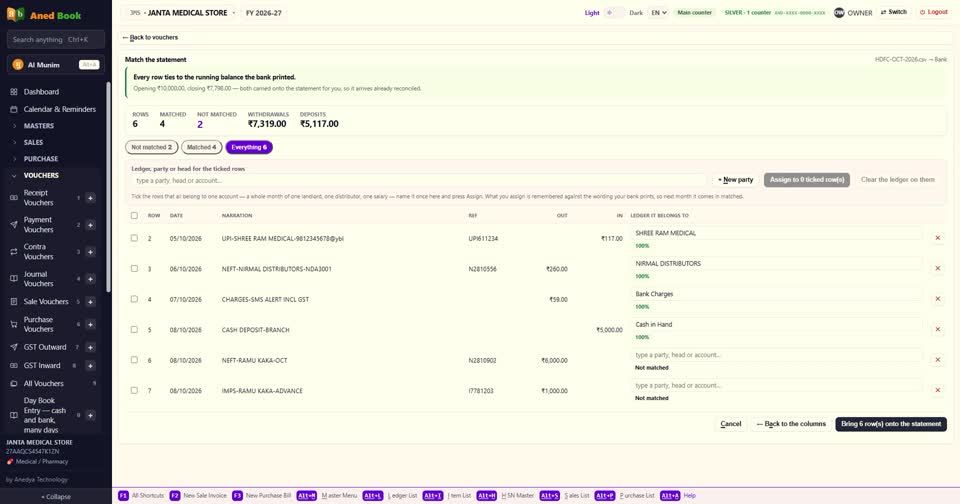Click the Switch counter button
Screen dimensions: 960x504
[x=893, y=12]
